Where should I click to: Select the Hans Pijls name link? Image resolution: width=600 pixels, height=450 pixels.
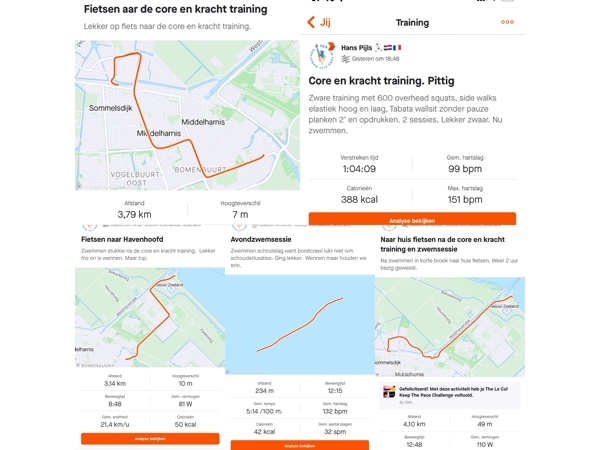[356, 48]
